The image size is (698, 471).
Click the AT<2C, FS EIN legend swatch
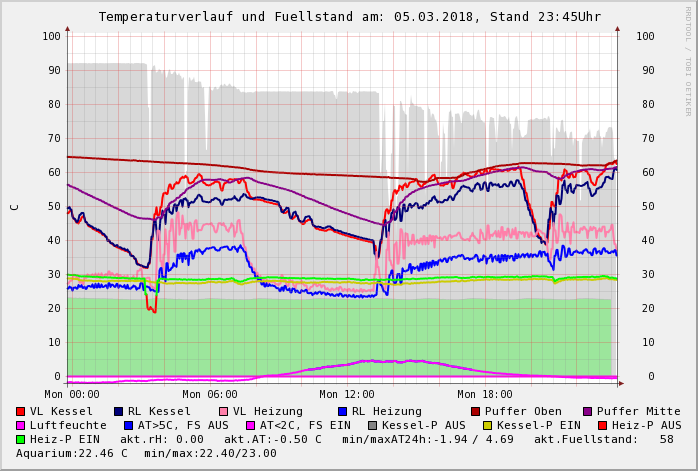click(x=250, y=425)
